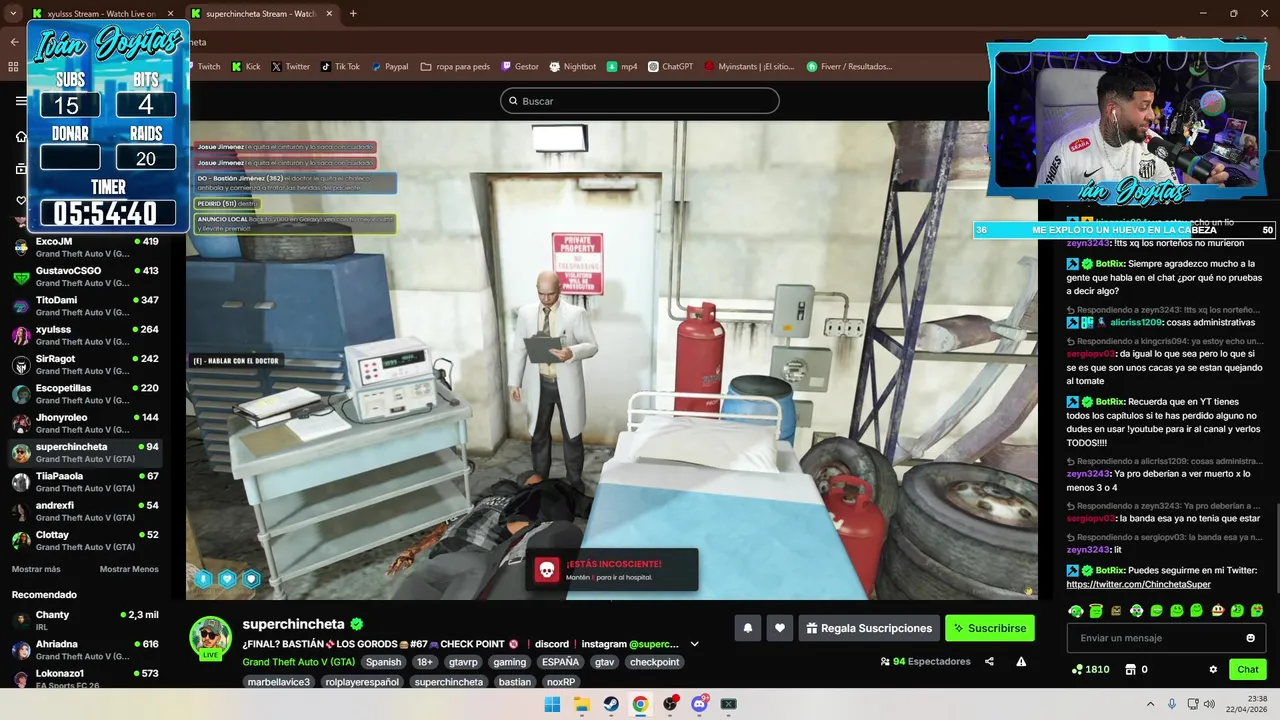
Task: Click the taskbar microphone icon
Action: (x=1172, y=704)
